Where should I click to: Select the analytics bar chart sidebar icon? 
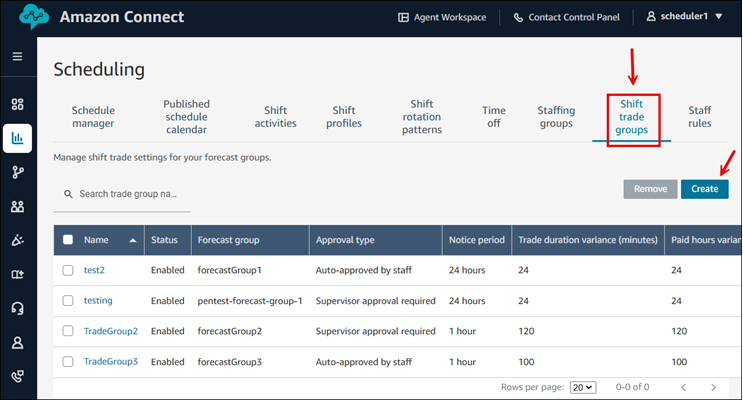[17, 138]
